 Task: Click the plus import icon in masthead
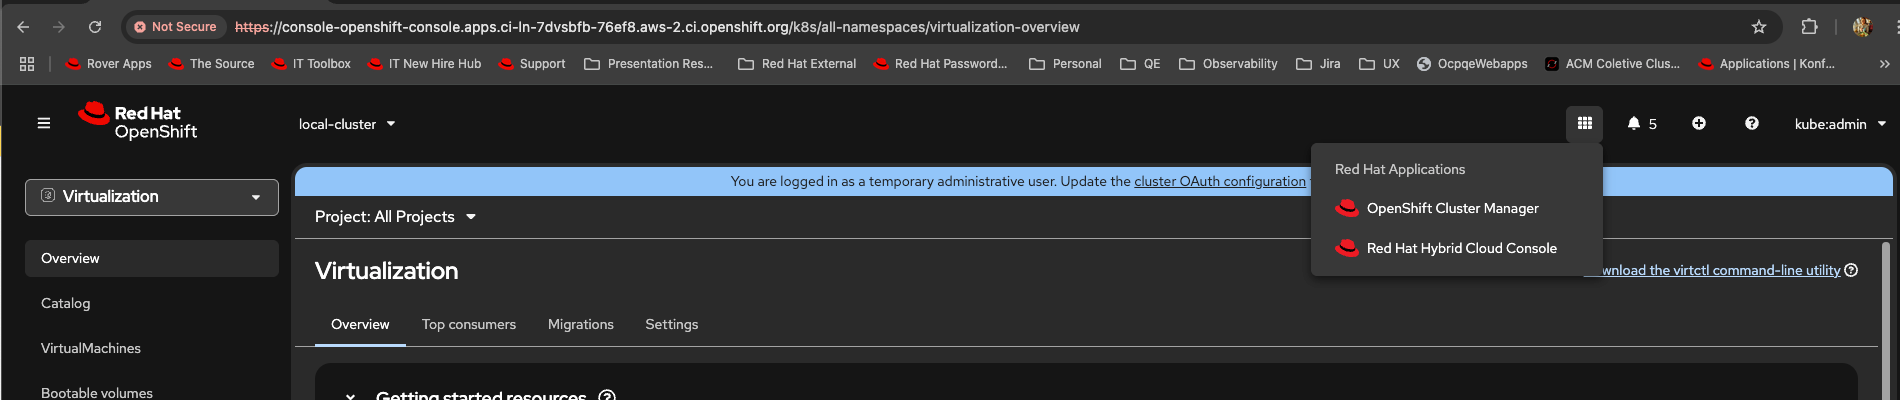pos(1699,123)
